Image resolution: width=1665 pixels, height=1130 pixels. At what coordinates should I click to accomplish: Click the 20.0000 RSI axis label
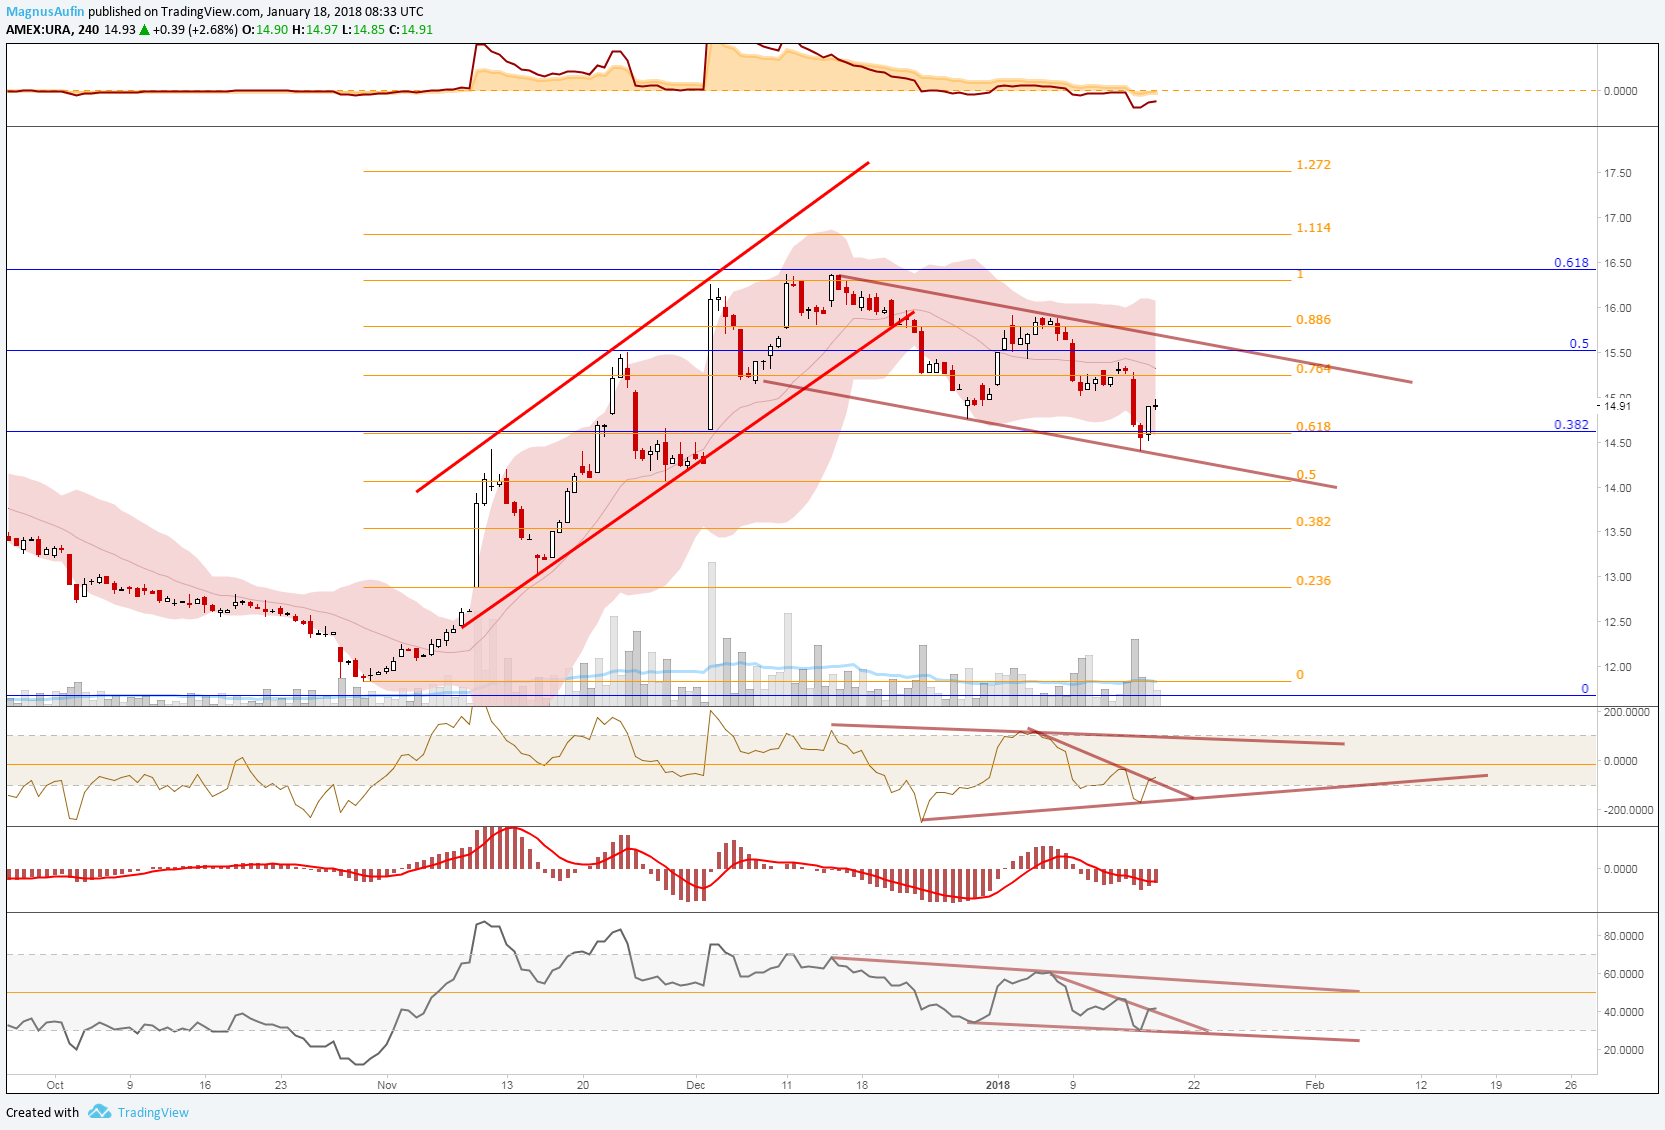[x=1624, y=1051]
